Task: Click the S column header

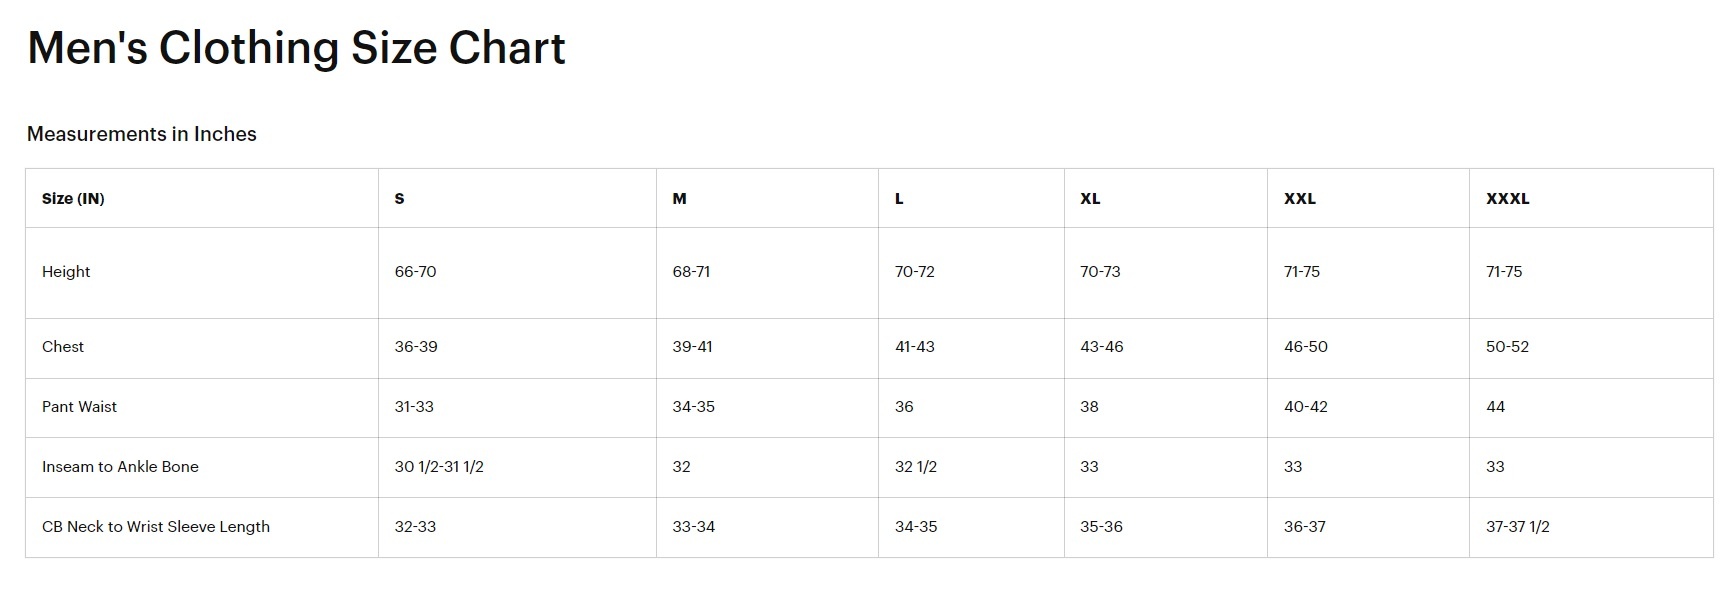Action: (399, 198)
